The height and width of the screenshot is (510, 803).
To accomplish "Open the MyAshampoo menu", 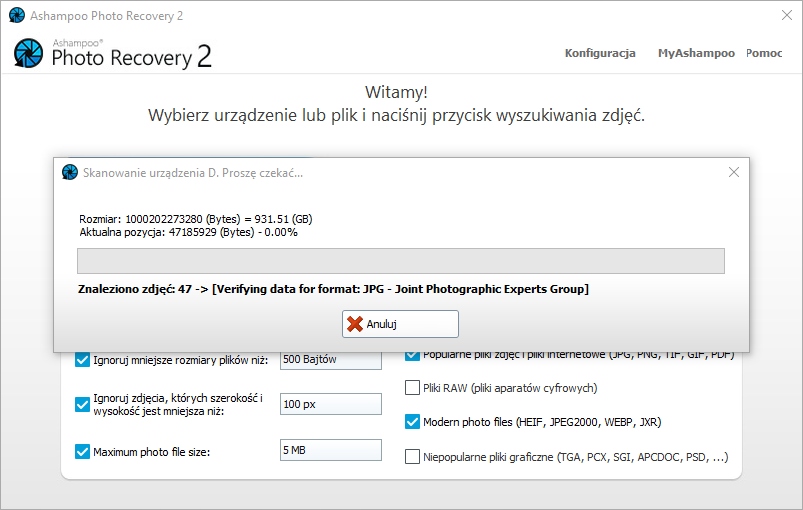I will point(696,53).
